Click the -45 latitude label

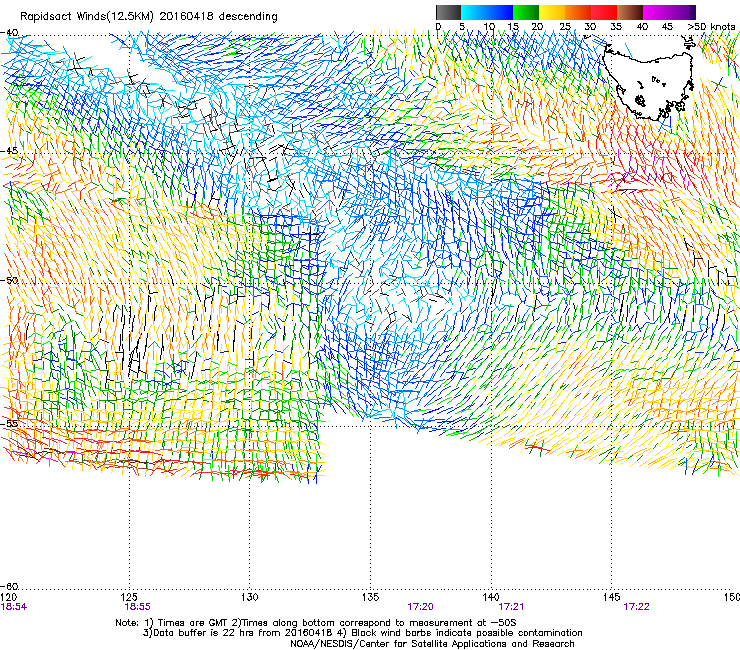click(9, 151)
